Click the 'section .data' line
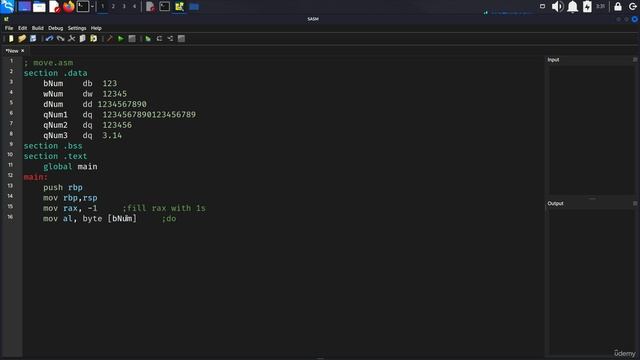Screen dimensions: 640x360 [55, 73]
